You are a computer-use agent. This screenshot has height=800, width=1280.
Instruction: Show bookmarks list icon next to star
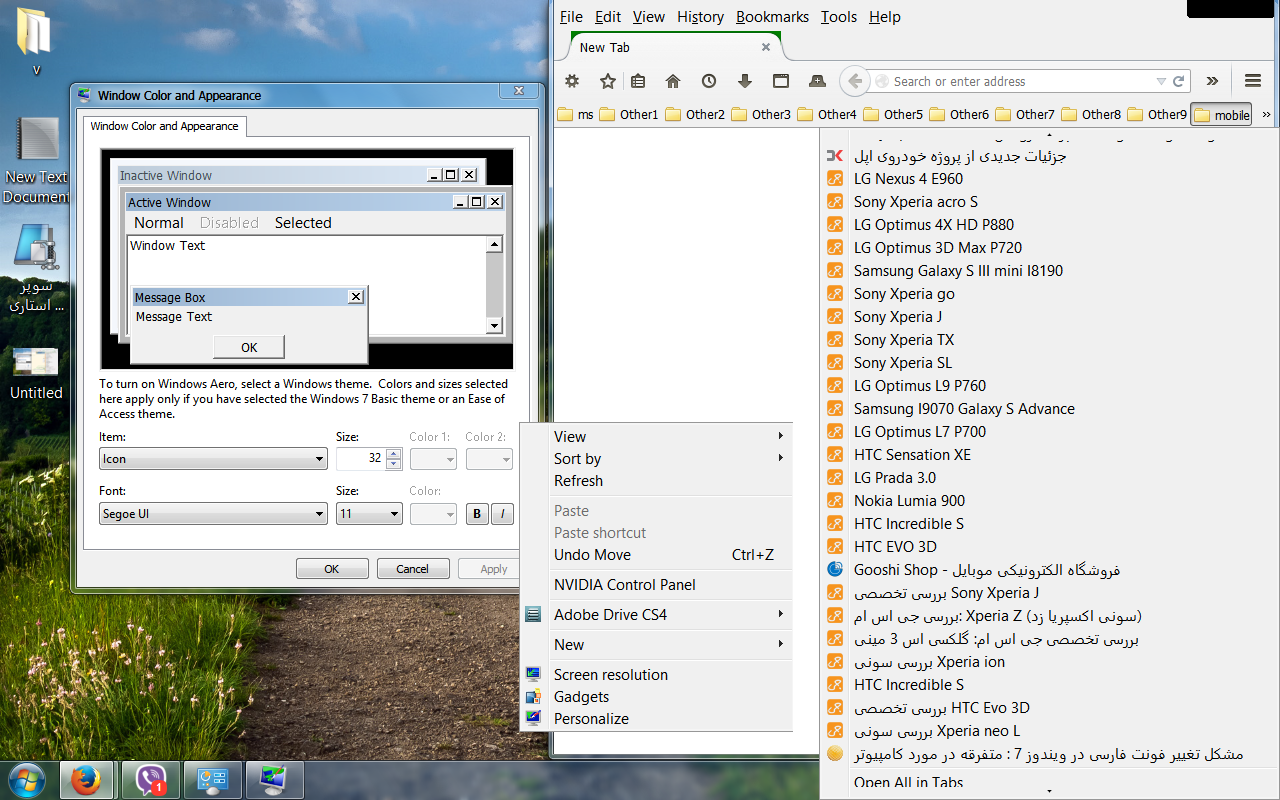pos(638,81)
